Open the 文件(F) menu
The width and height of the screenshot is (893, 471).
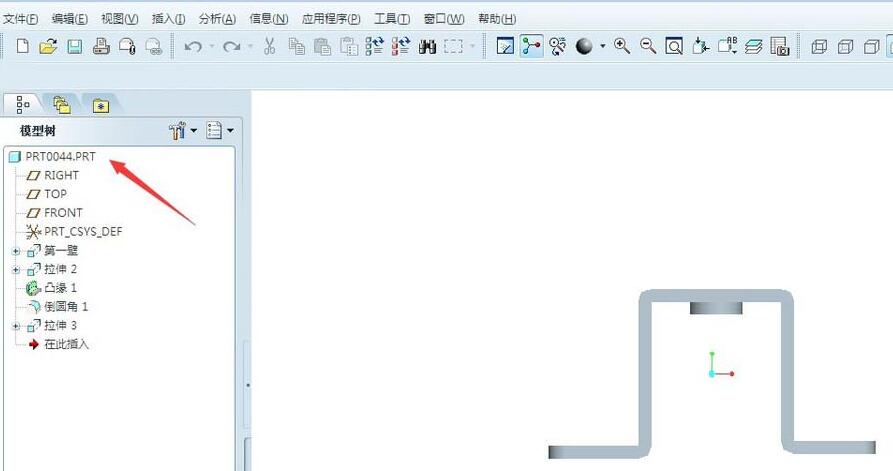tap(21, 19)
